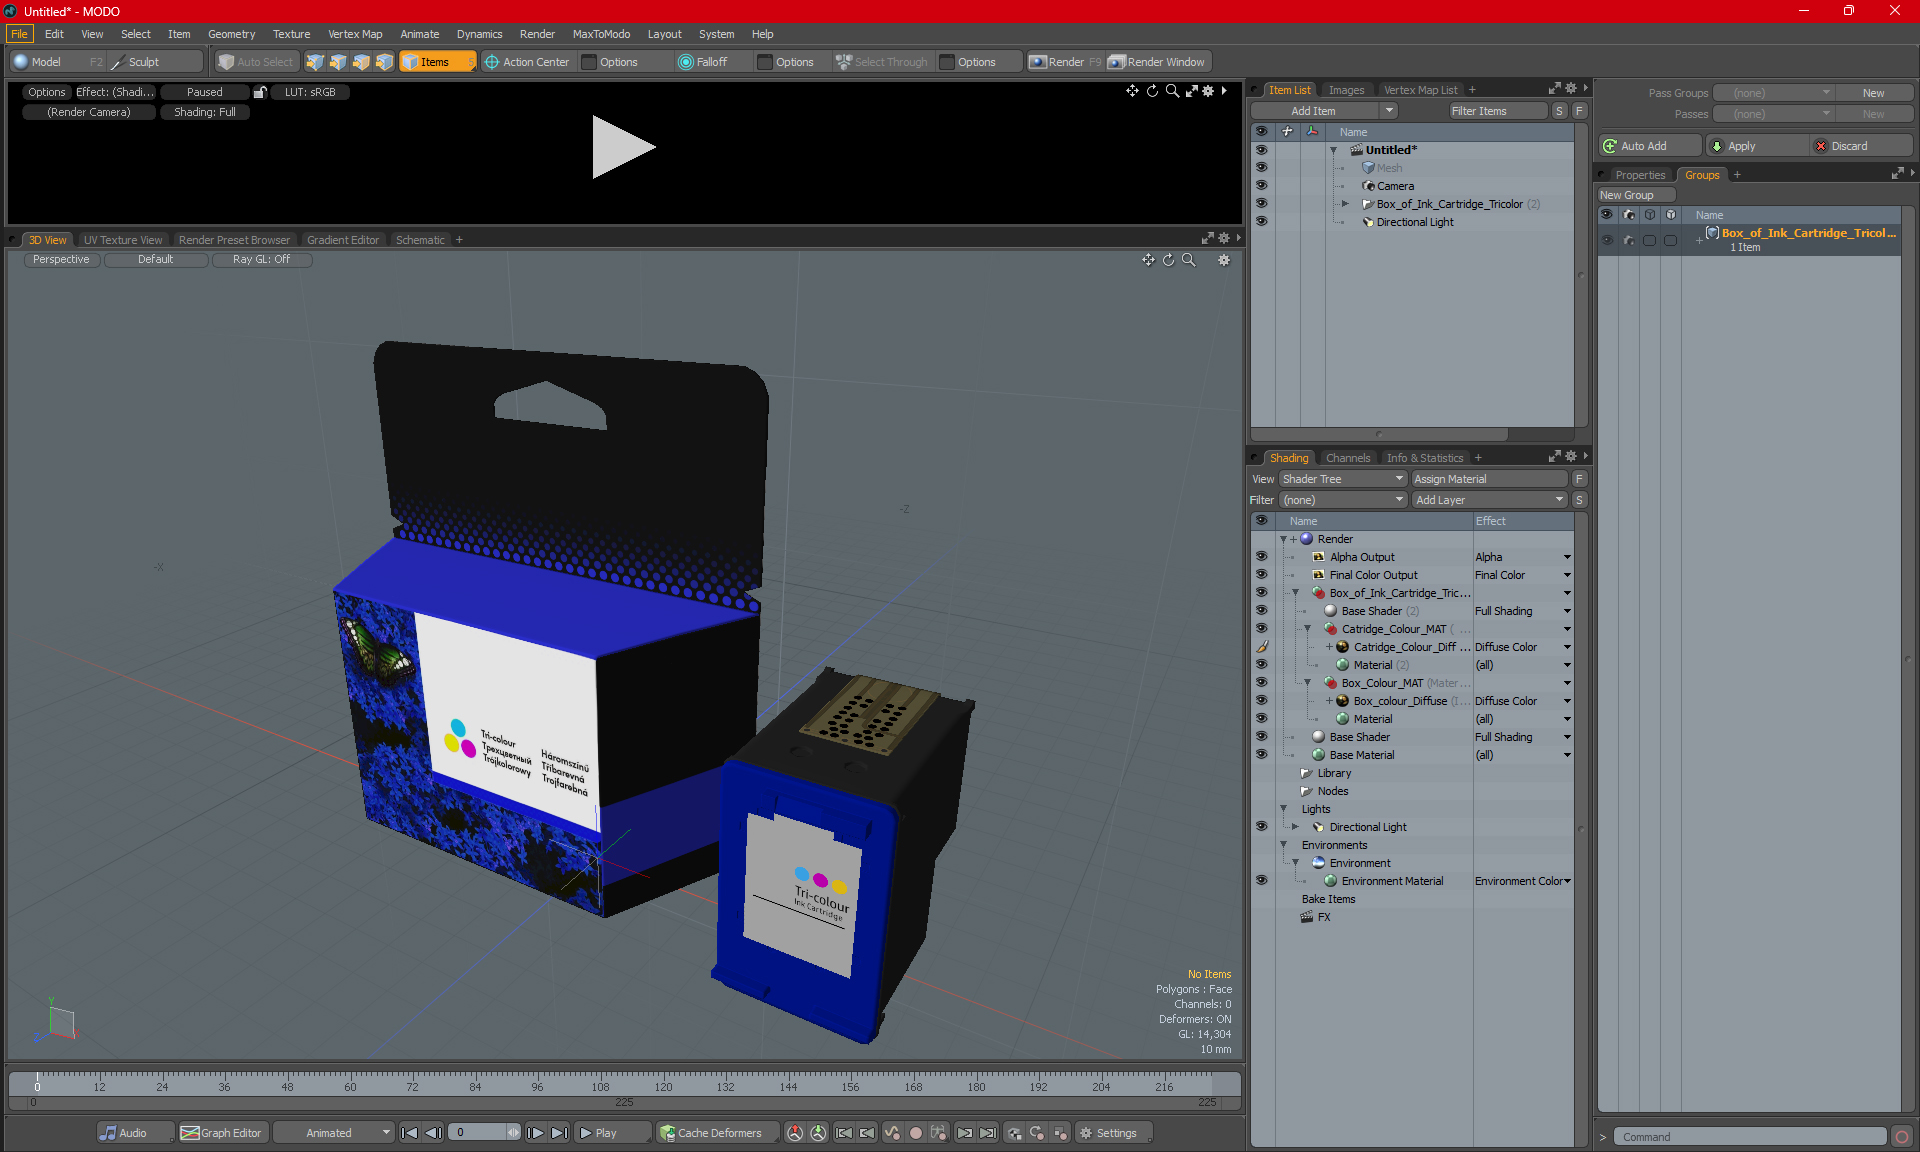The image size is (1920, 1152).
Task: Toggle visibility of Box_Colour_MAT layer
Action: pyautogui.click(x=1261, y=683)
